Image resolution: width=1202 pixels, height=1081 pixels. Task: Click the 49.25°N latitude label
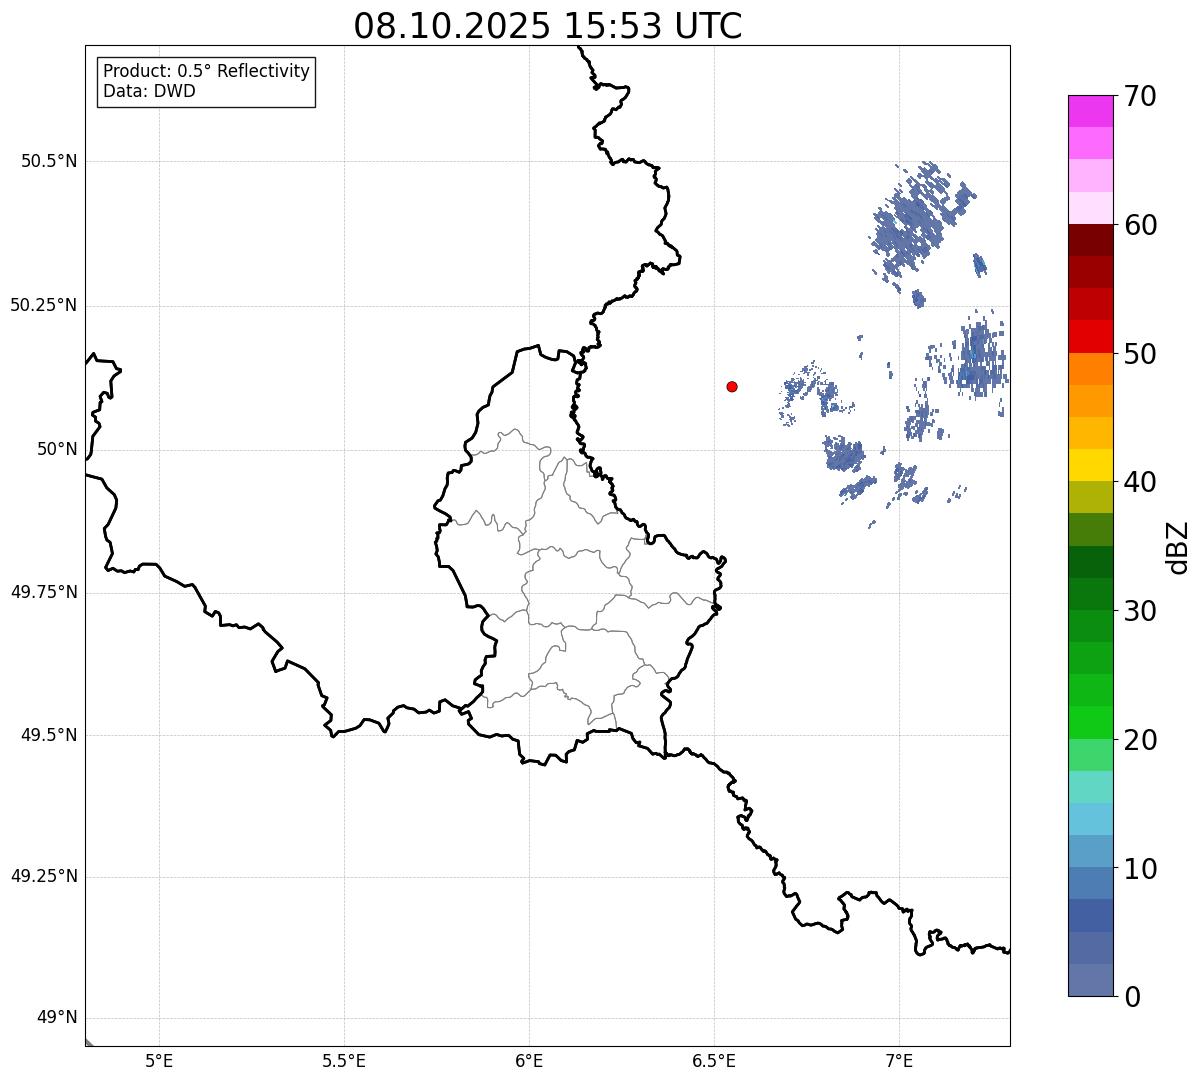[44, 876]
